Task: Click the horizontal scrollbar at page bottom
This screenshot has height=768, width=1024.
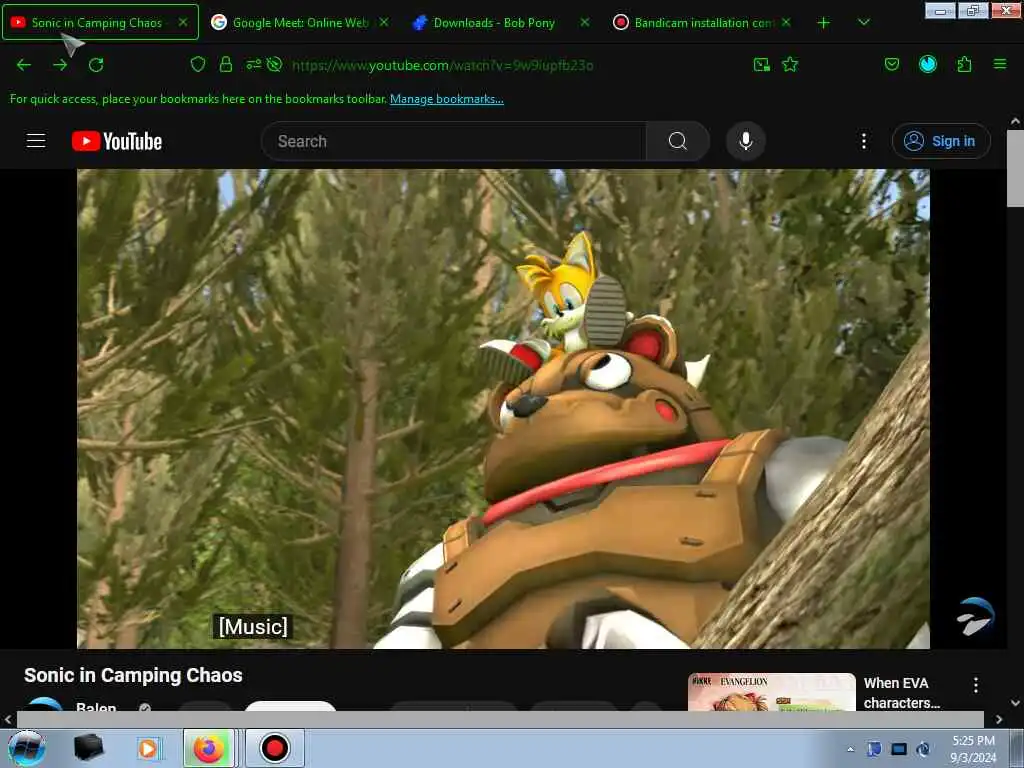Action: point(500,719)
